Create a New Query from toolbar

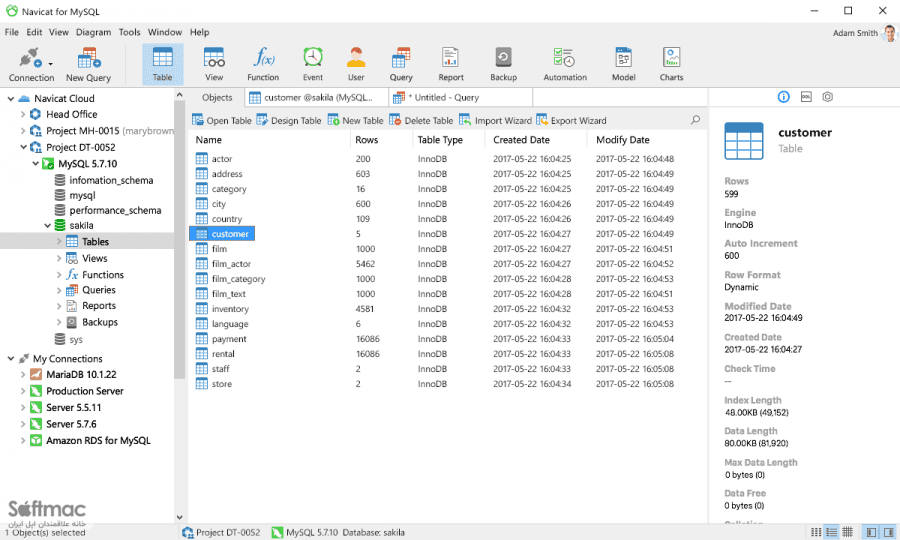pos(88,64)
